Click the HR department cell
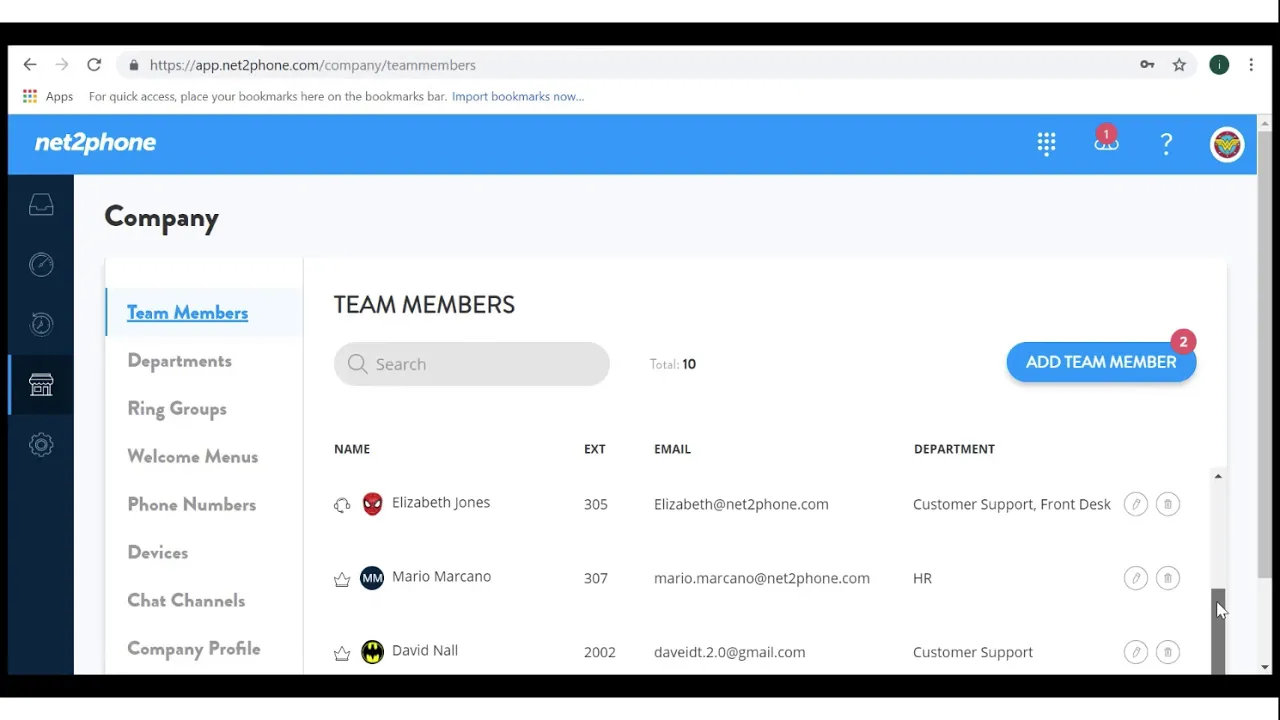Image resolution: width=1280 pixels, height=720 pixels. point(922,578)
